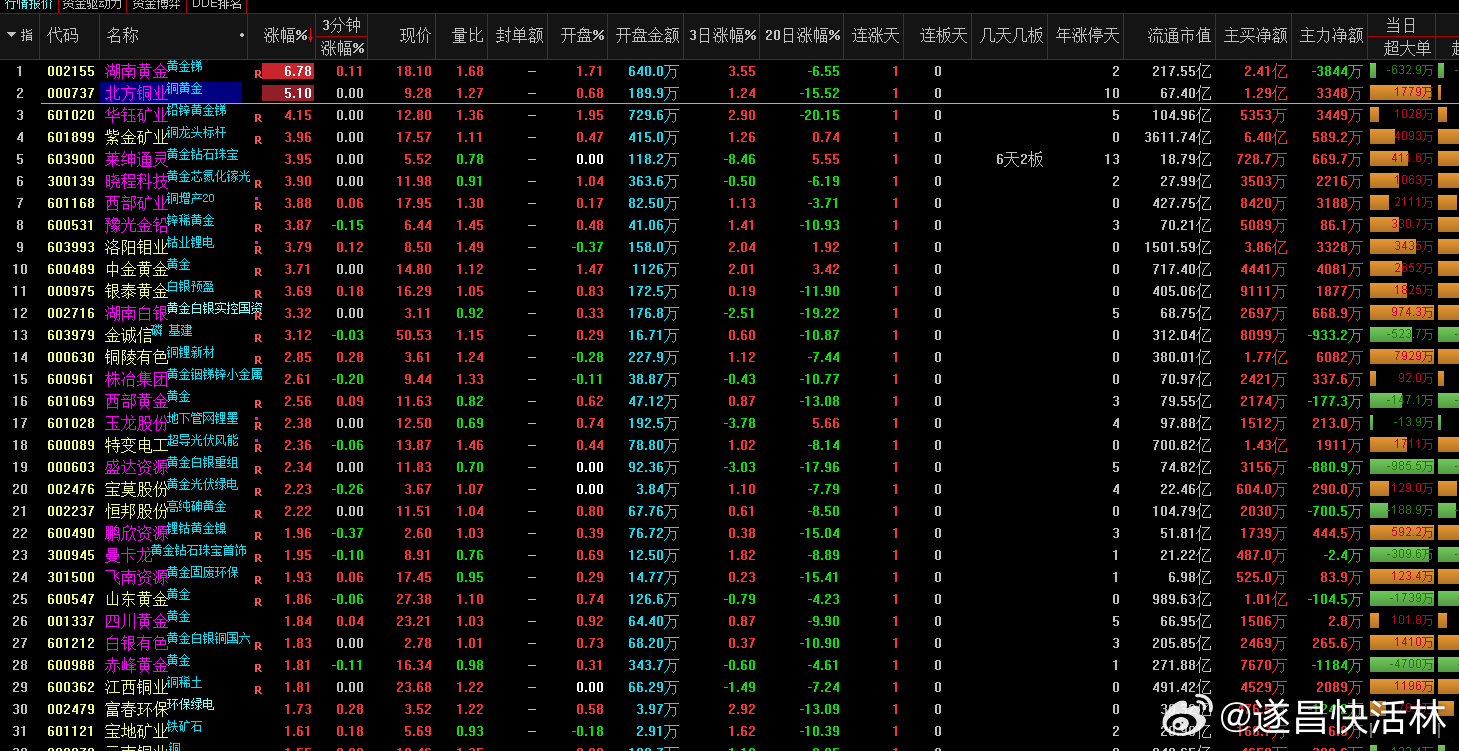This screenshot has width=1459, height=751.
Task: Sort by the 开盘金额 column header
Action: [x=647, y=36]
